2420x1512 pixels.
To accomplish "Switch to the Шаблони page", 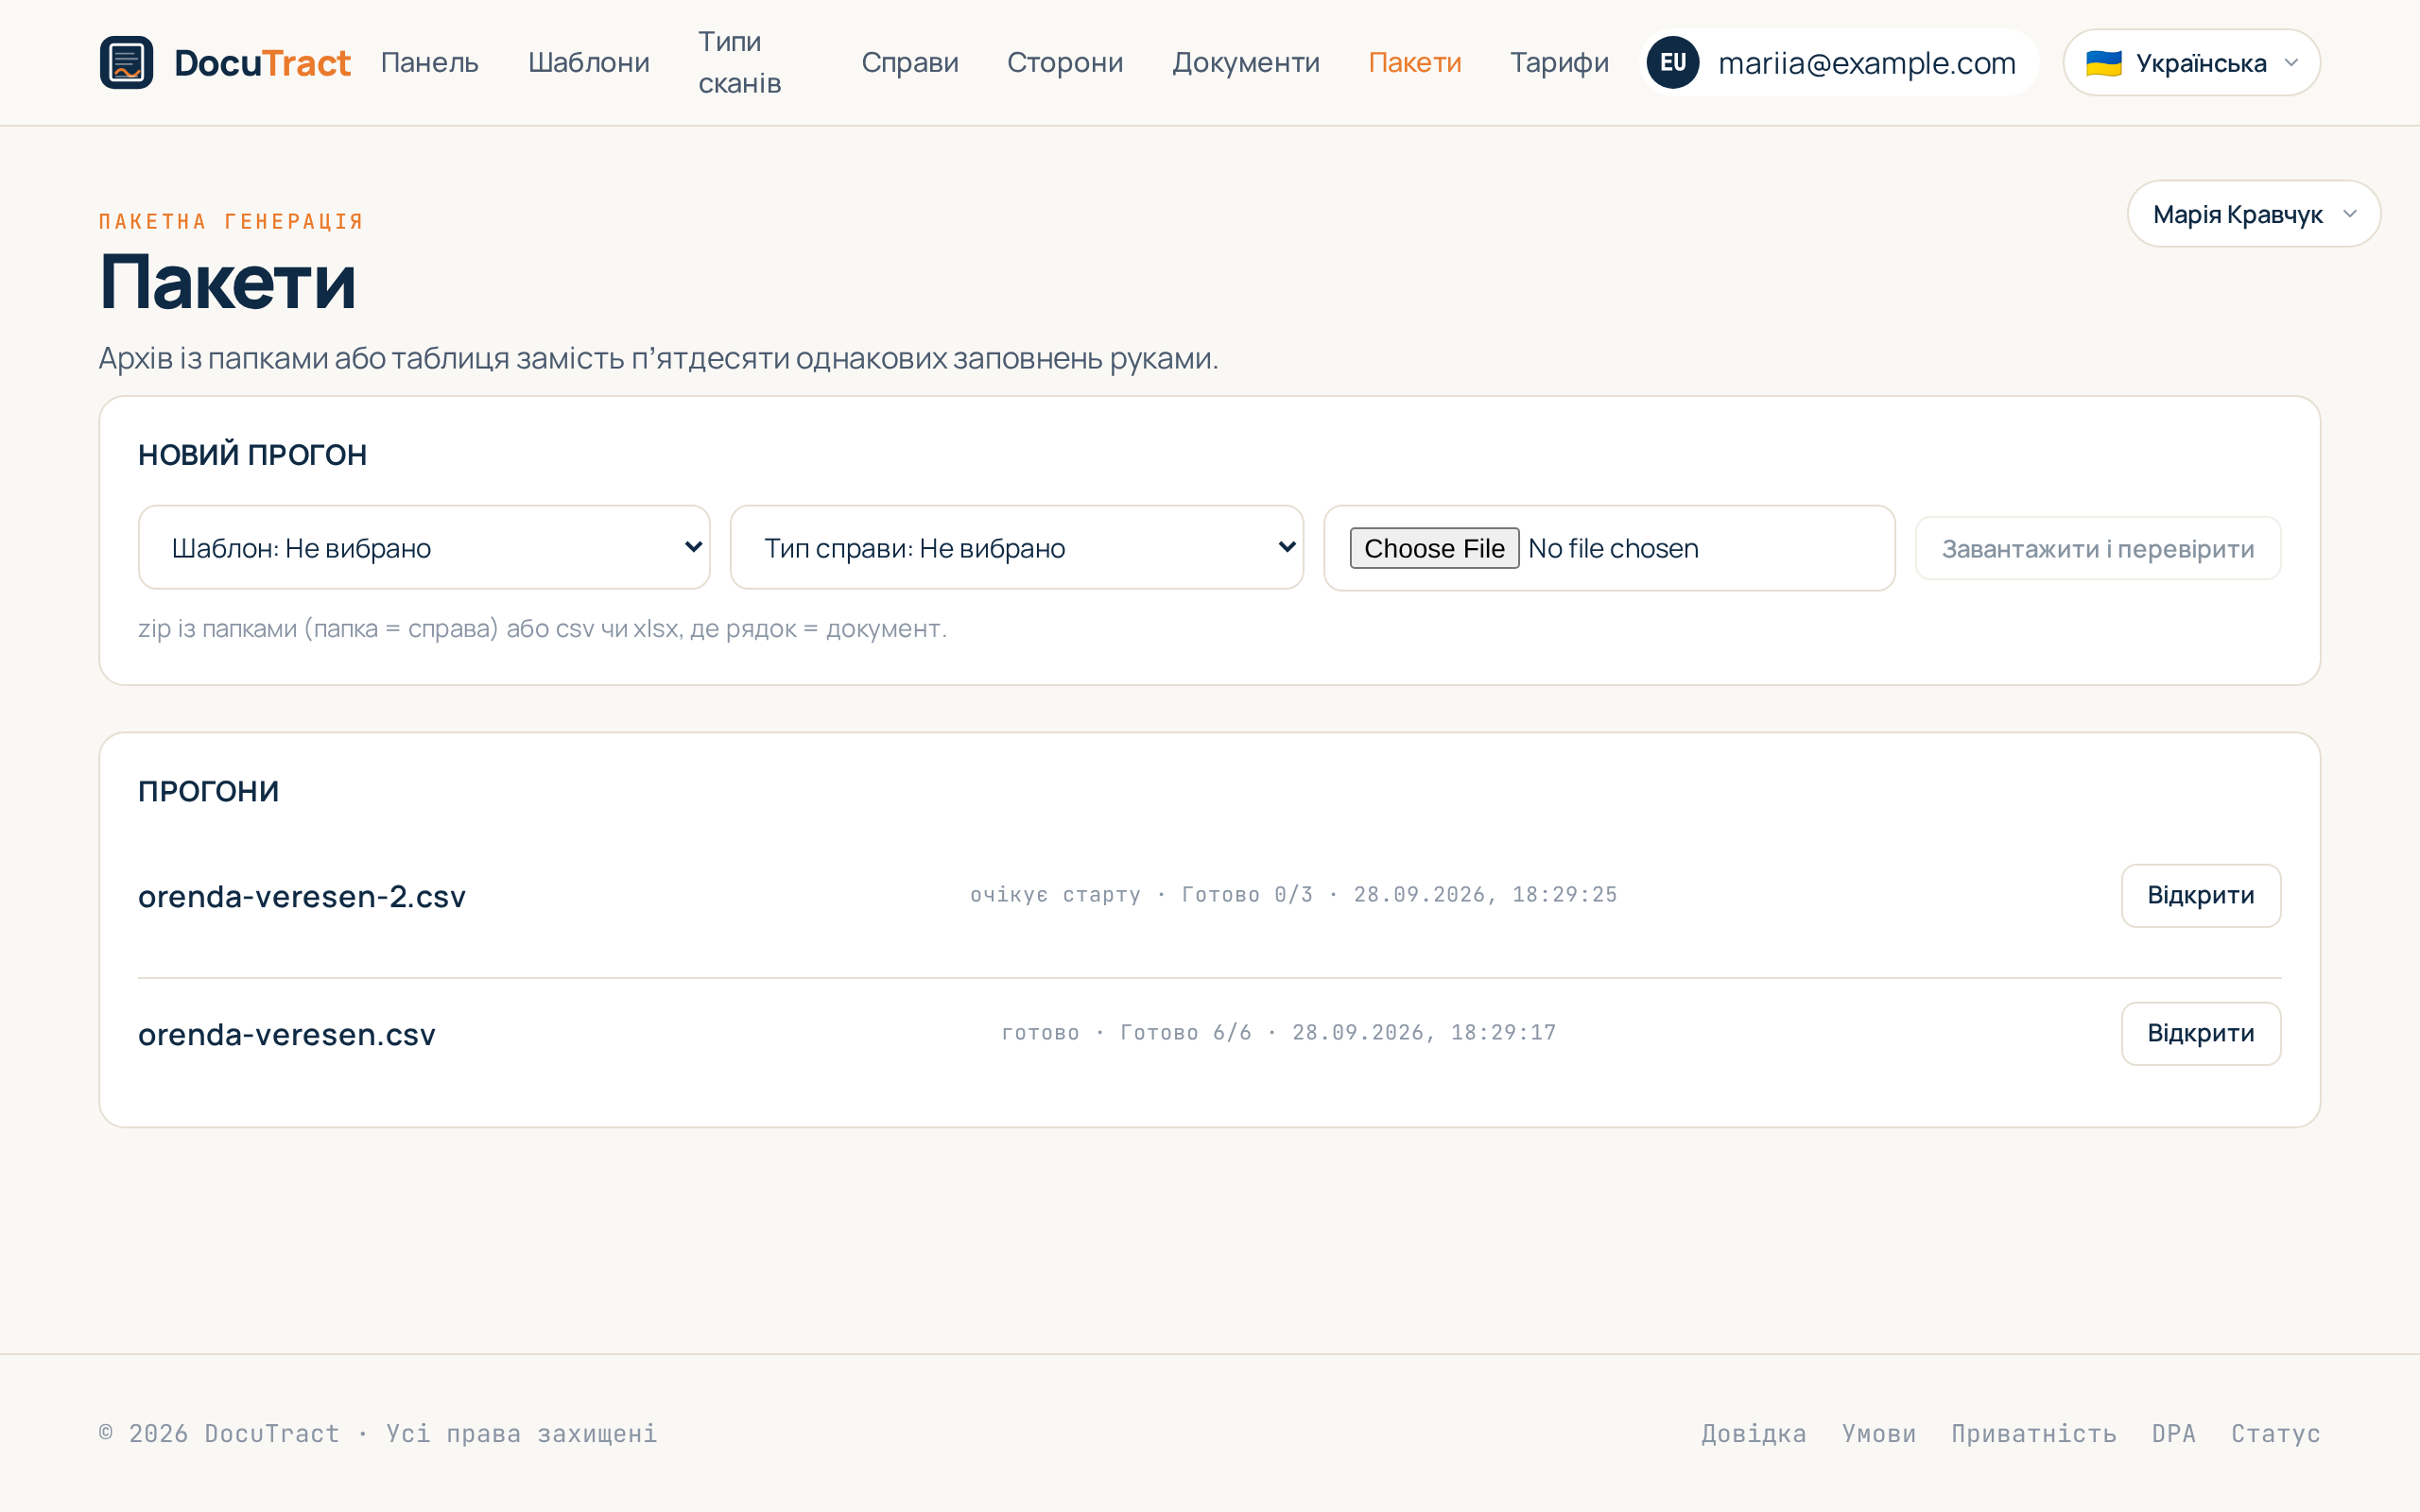I will (x=589, y=62).
